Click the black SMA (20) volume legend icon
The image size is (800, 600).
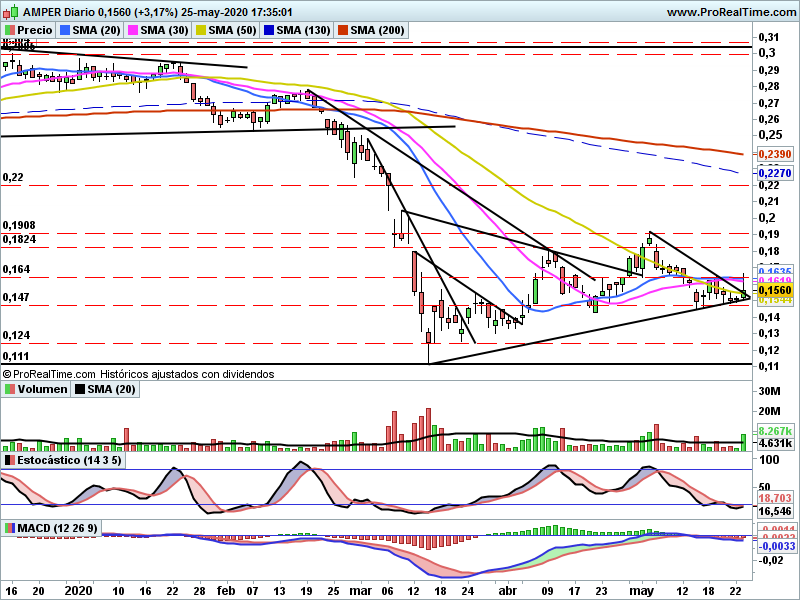pos(80,389)
